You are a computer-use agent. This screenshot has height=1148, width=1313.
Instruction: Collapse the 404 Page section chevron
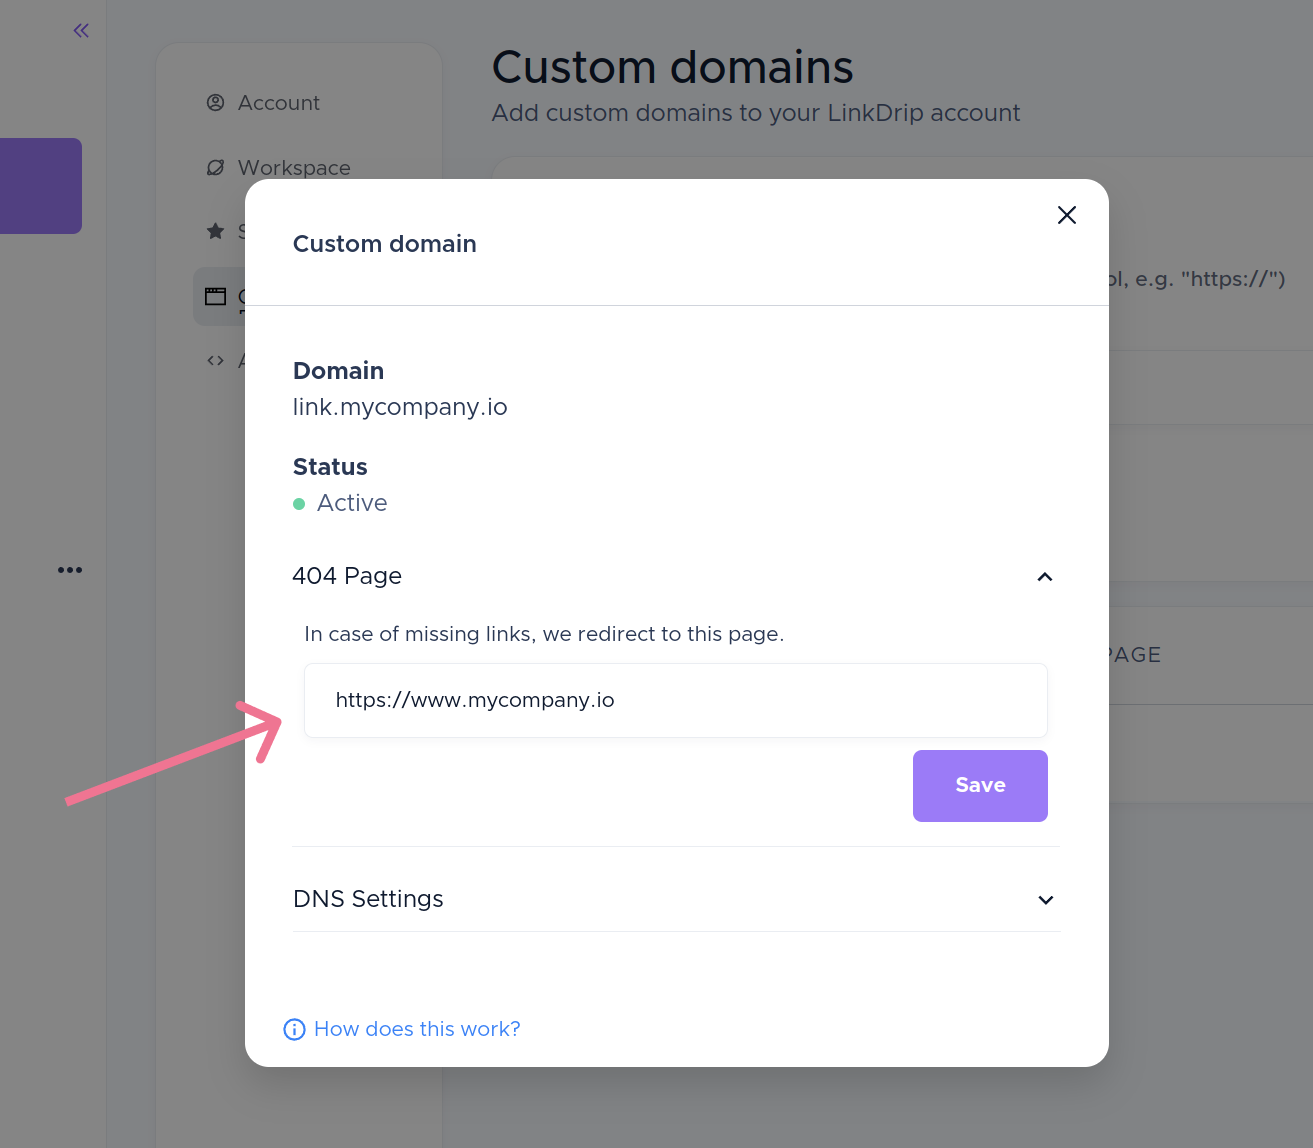(1045, 577)
